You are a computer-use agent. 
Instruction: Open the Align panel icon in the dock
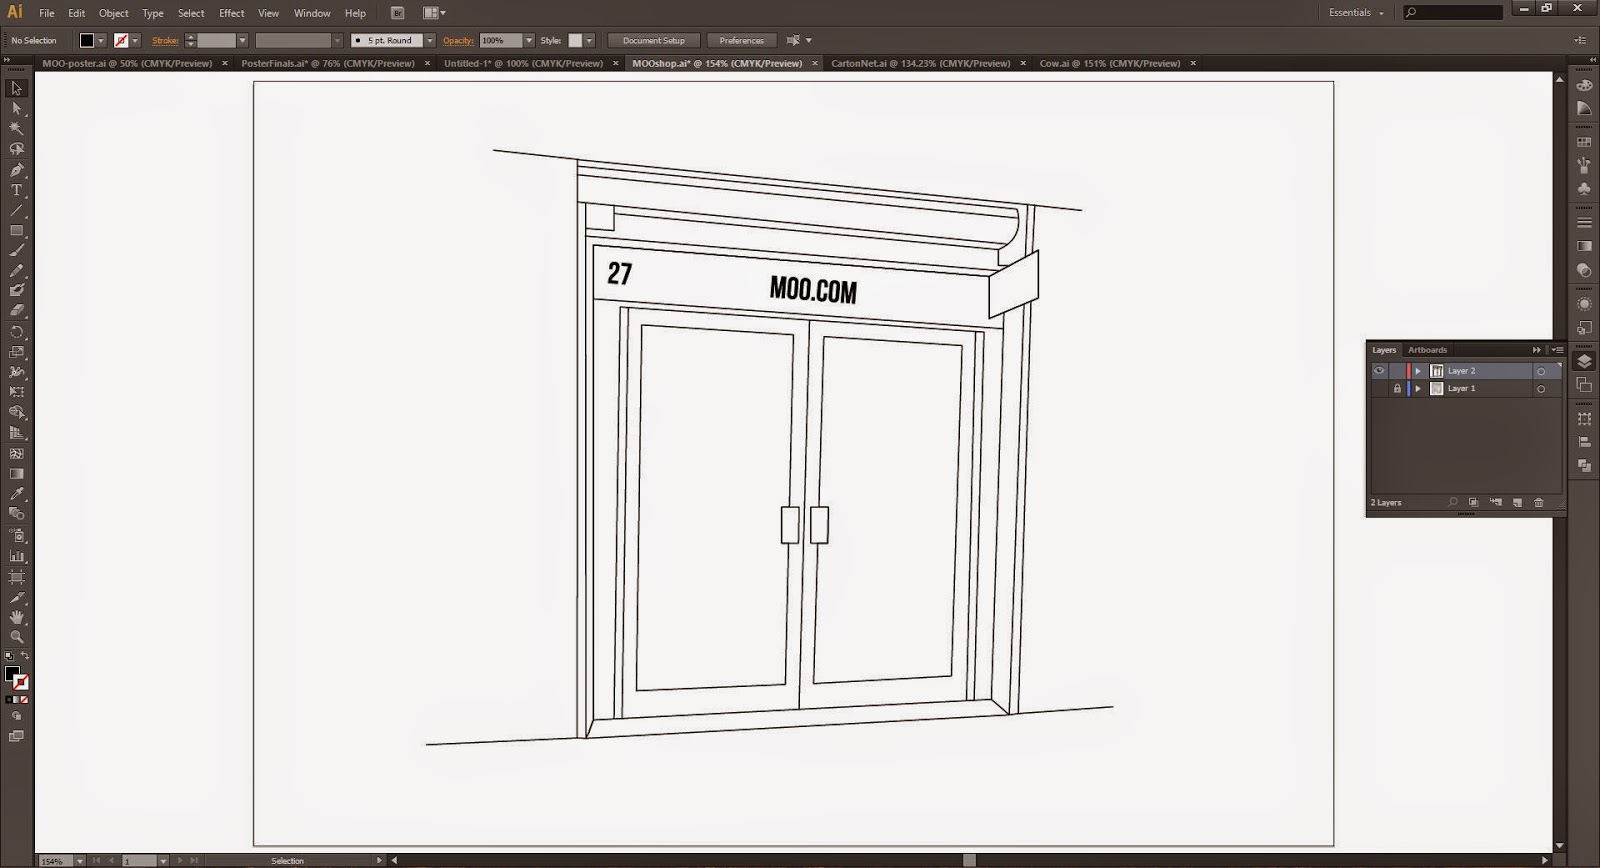1584,442
